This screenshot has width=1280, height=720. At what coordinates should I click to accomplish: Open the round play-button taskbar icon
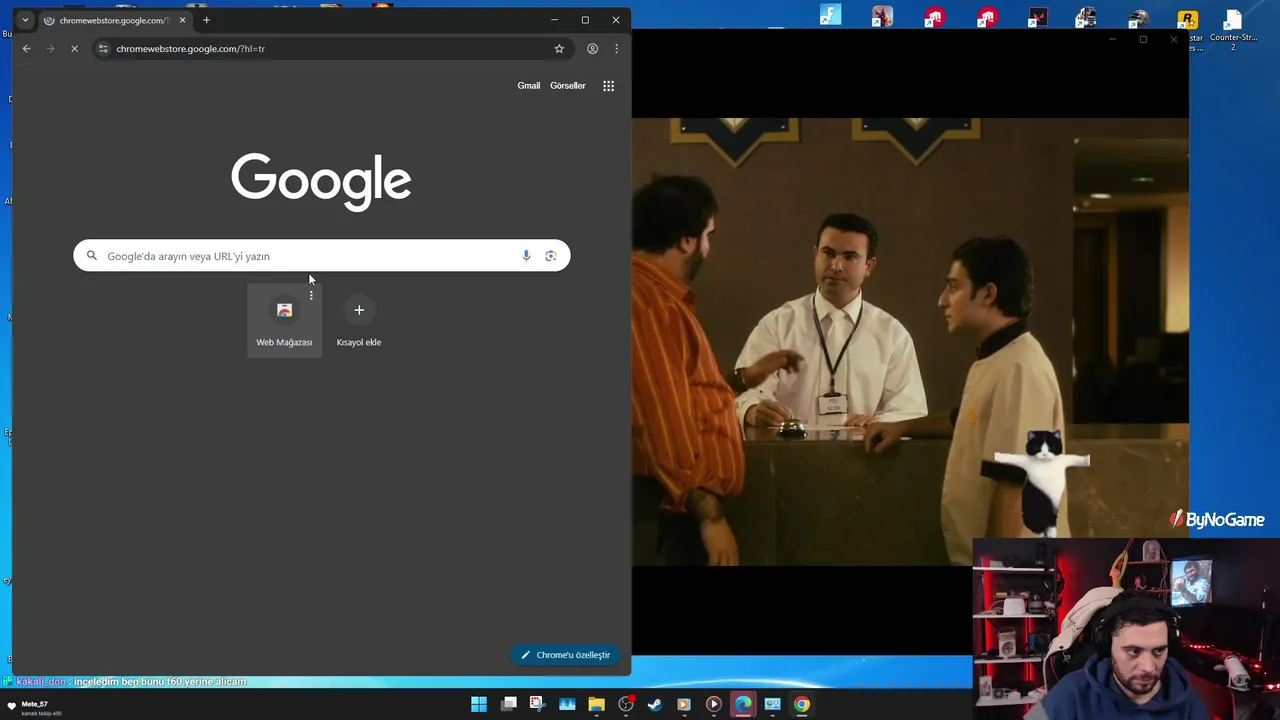[x=713, y=704]
